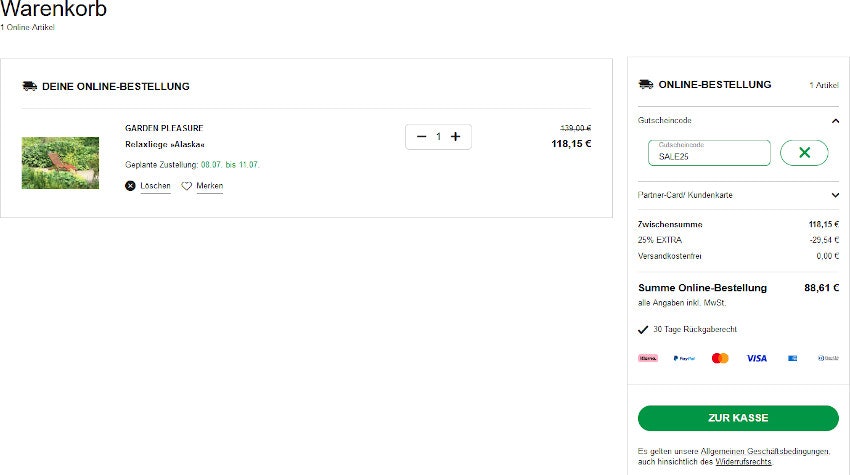
Task: Save item via the Merken link
Action: click(209, 186)
